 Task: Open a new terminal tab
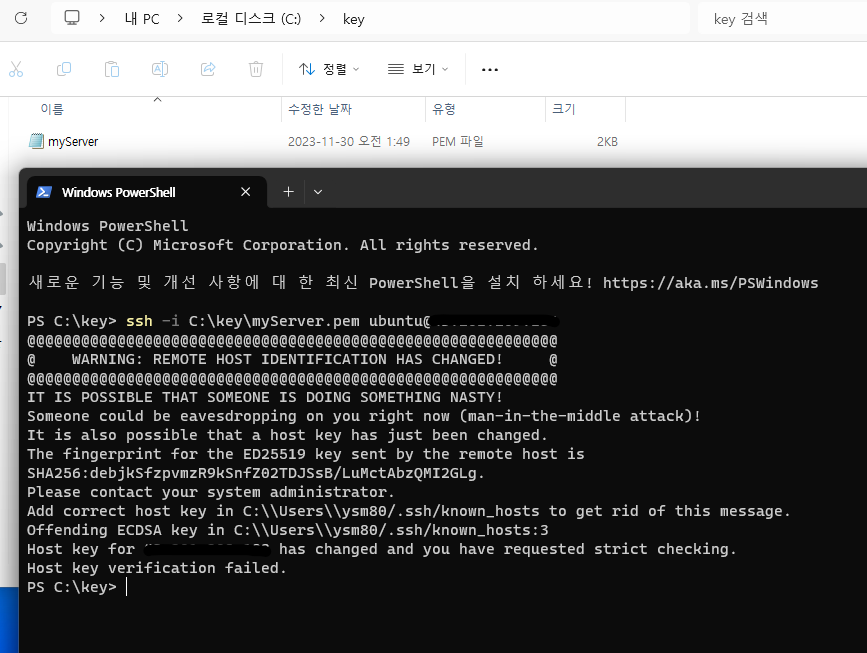coord(288,192)
